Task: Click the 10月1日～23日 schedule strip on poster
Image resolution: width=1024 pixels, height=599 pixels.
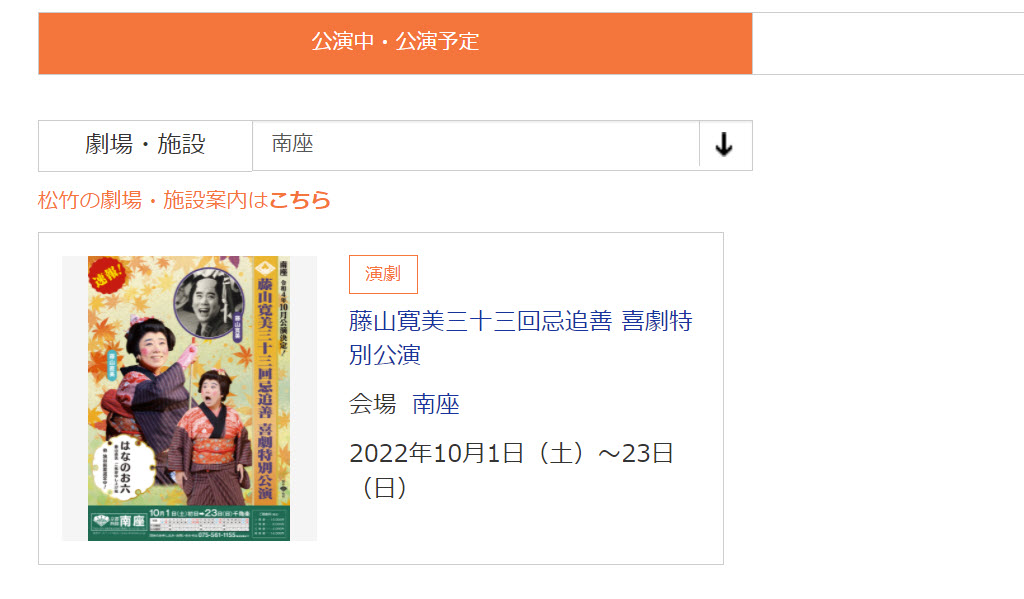Action: click(x=199, y=513)
